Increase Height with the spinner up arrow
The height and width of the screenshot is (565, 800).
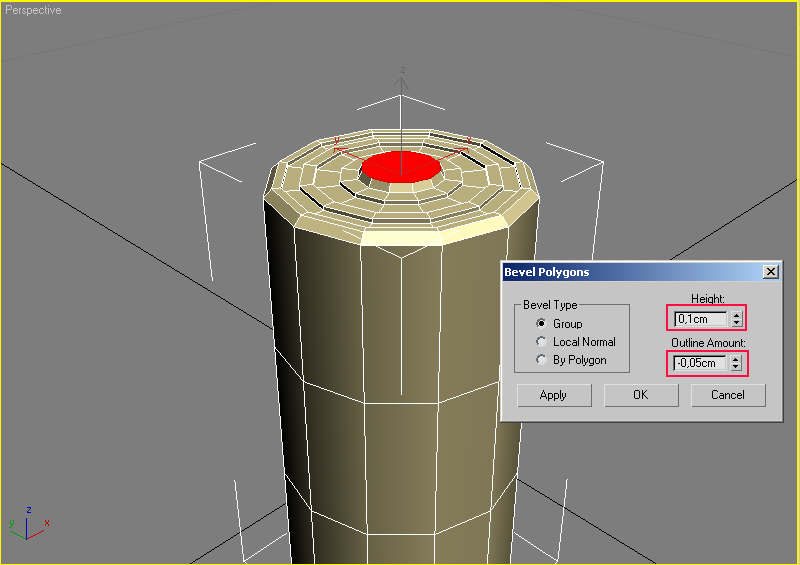[736, 315]
